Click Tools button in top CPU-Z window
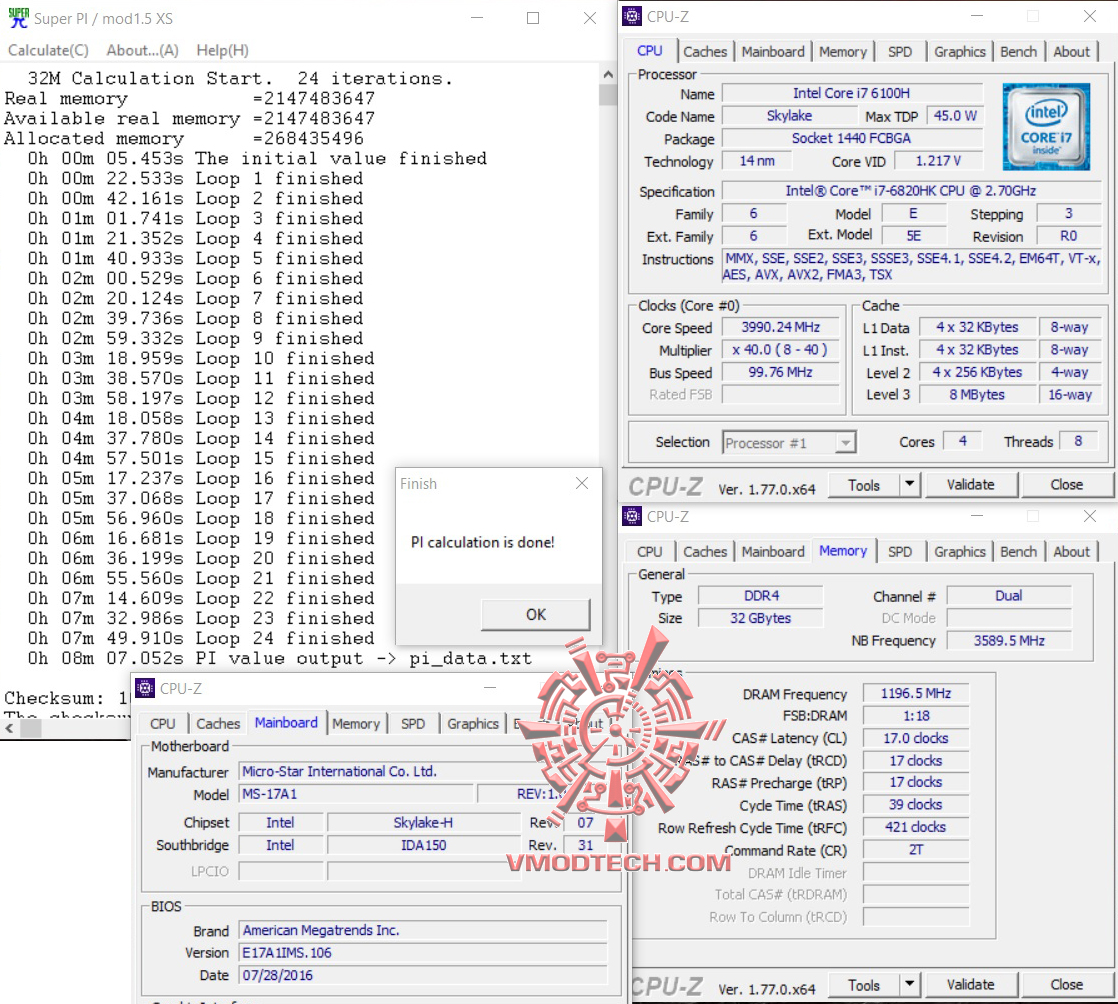 click(863, 485)
